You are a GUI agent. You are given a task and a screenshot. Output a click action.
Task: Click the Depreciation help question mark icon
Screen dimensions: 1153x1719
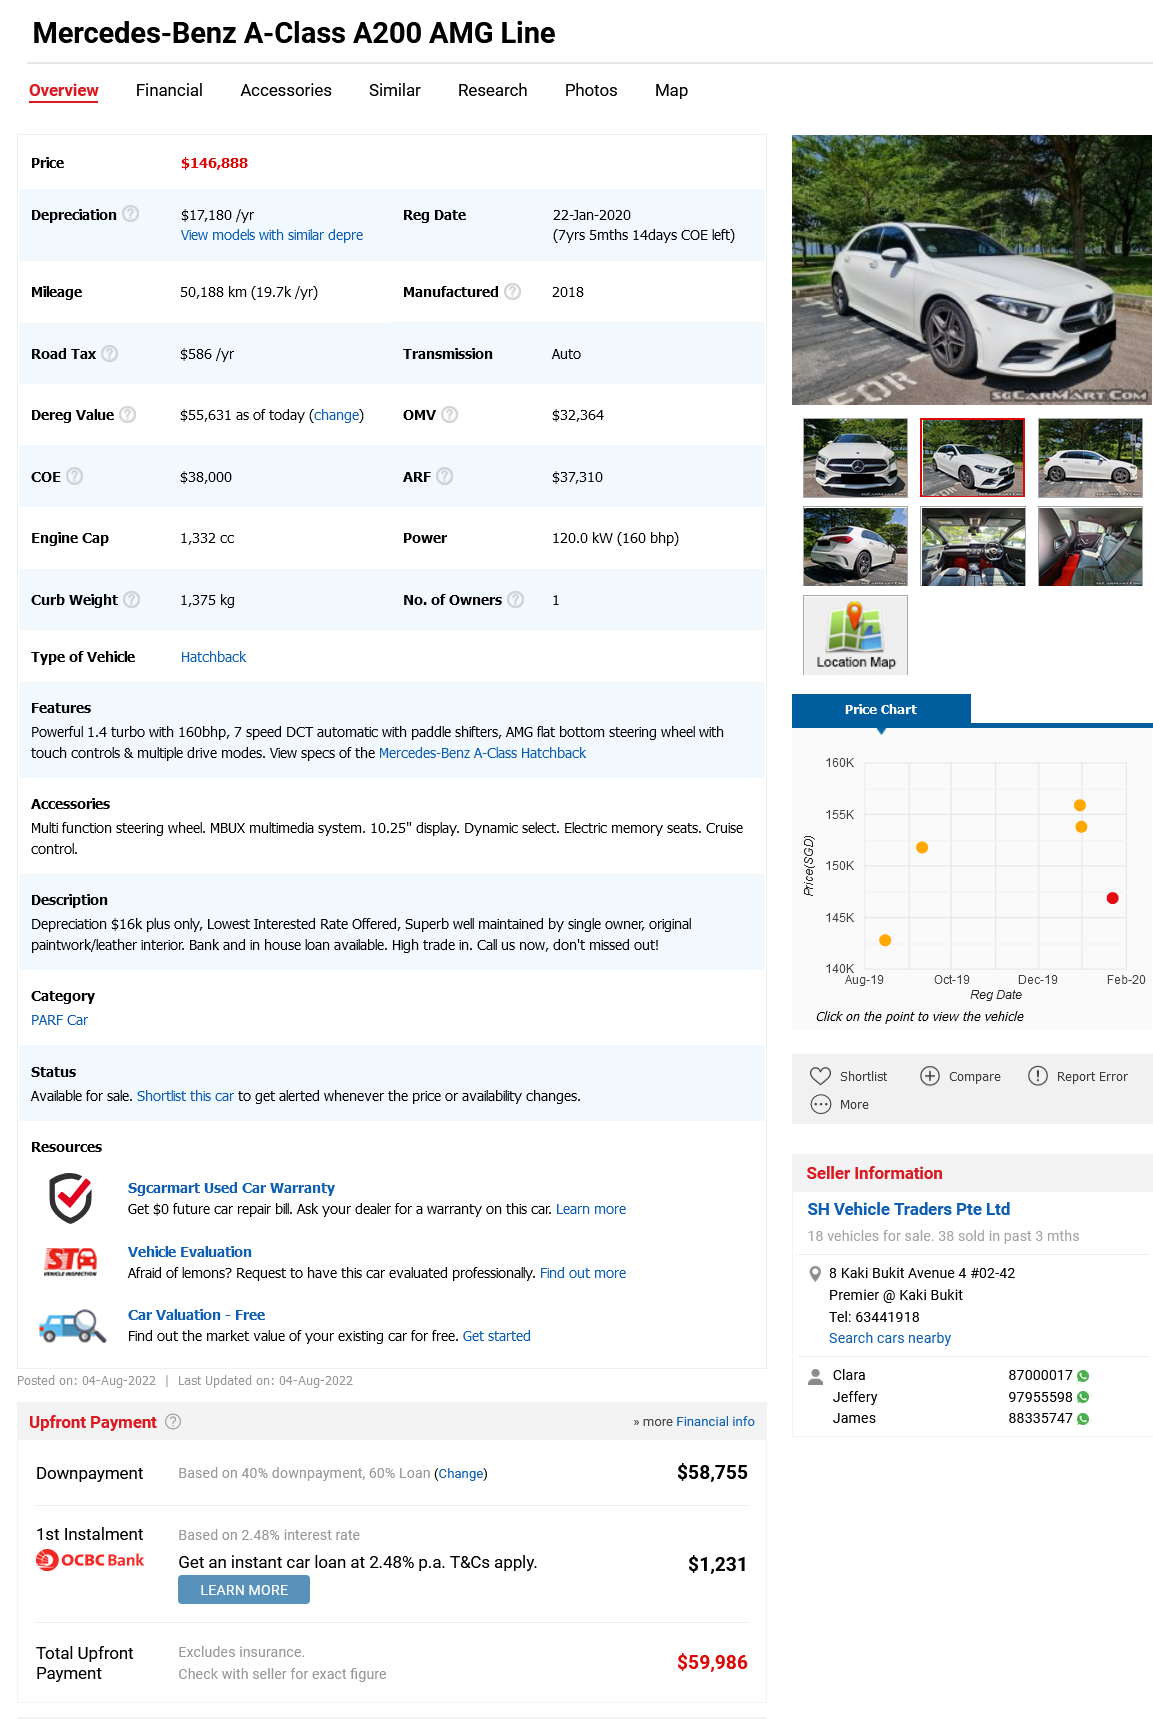[x=131, y=214]
